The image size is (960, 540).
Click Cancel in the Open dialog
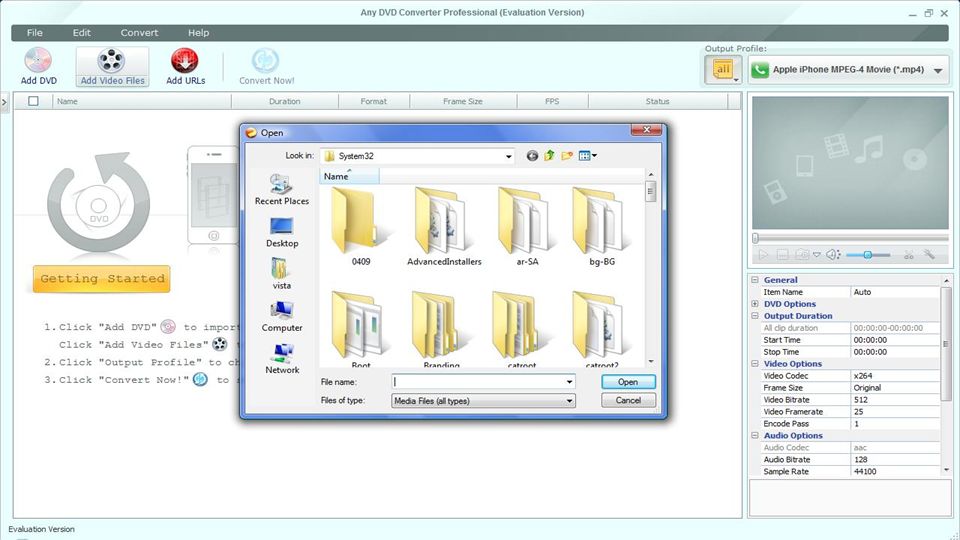628,400
